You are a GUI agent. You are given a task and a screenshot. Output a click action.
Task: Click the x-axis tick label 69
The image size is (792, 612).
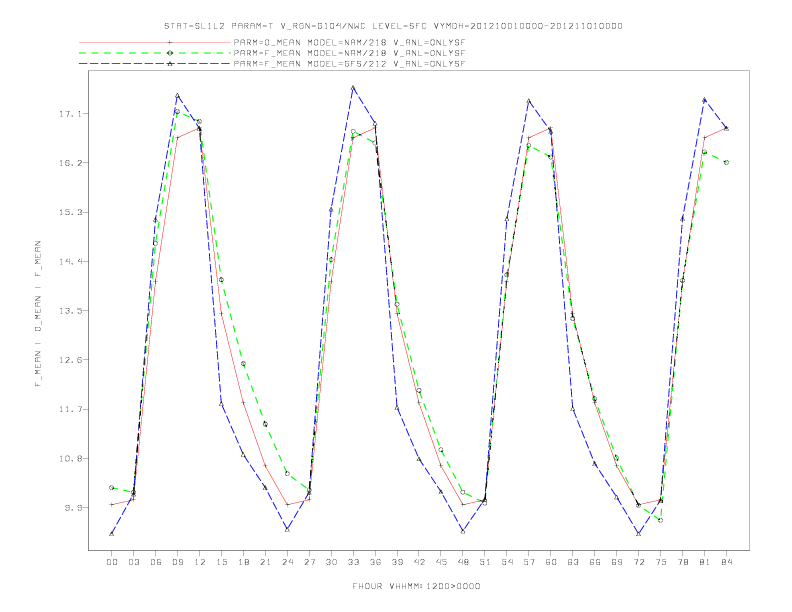coord(617,562)
